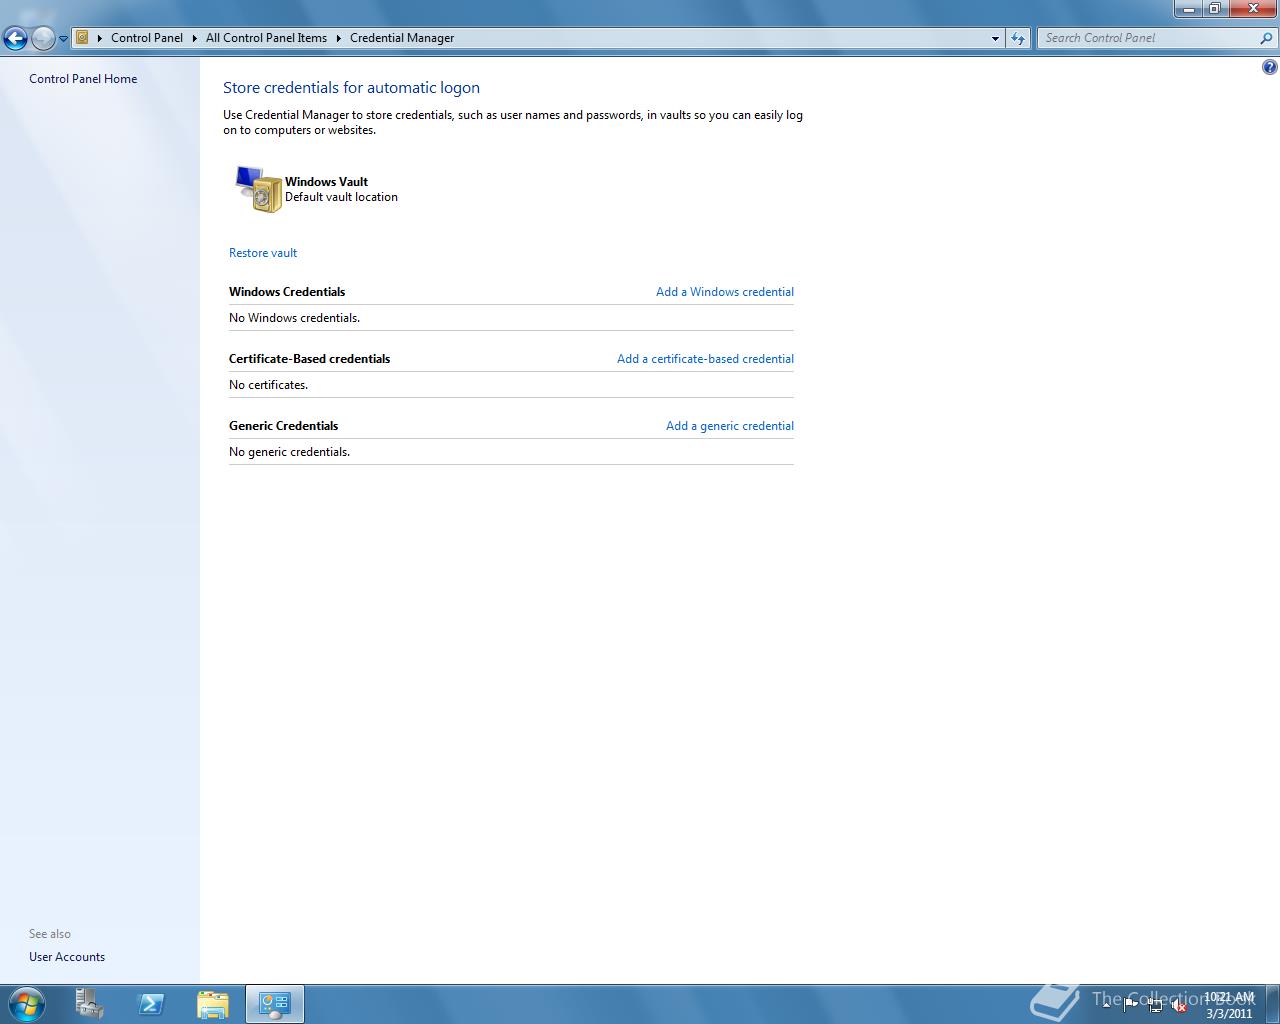Click the muted volume tray icon
This screenshot has width=1280, height=1024.
(1179, 1006)
